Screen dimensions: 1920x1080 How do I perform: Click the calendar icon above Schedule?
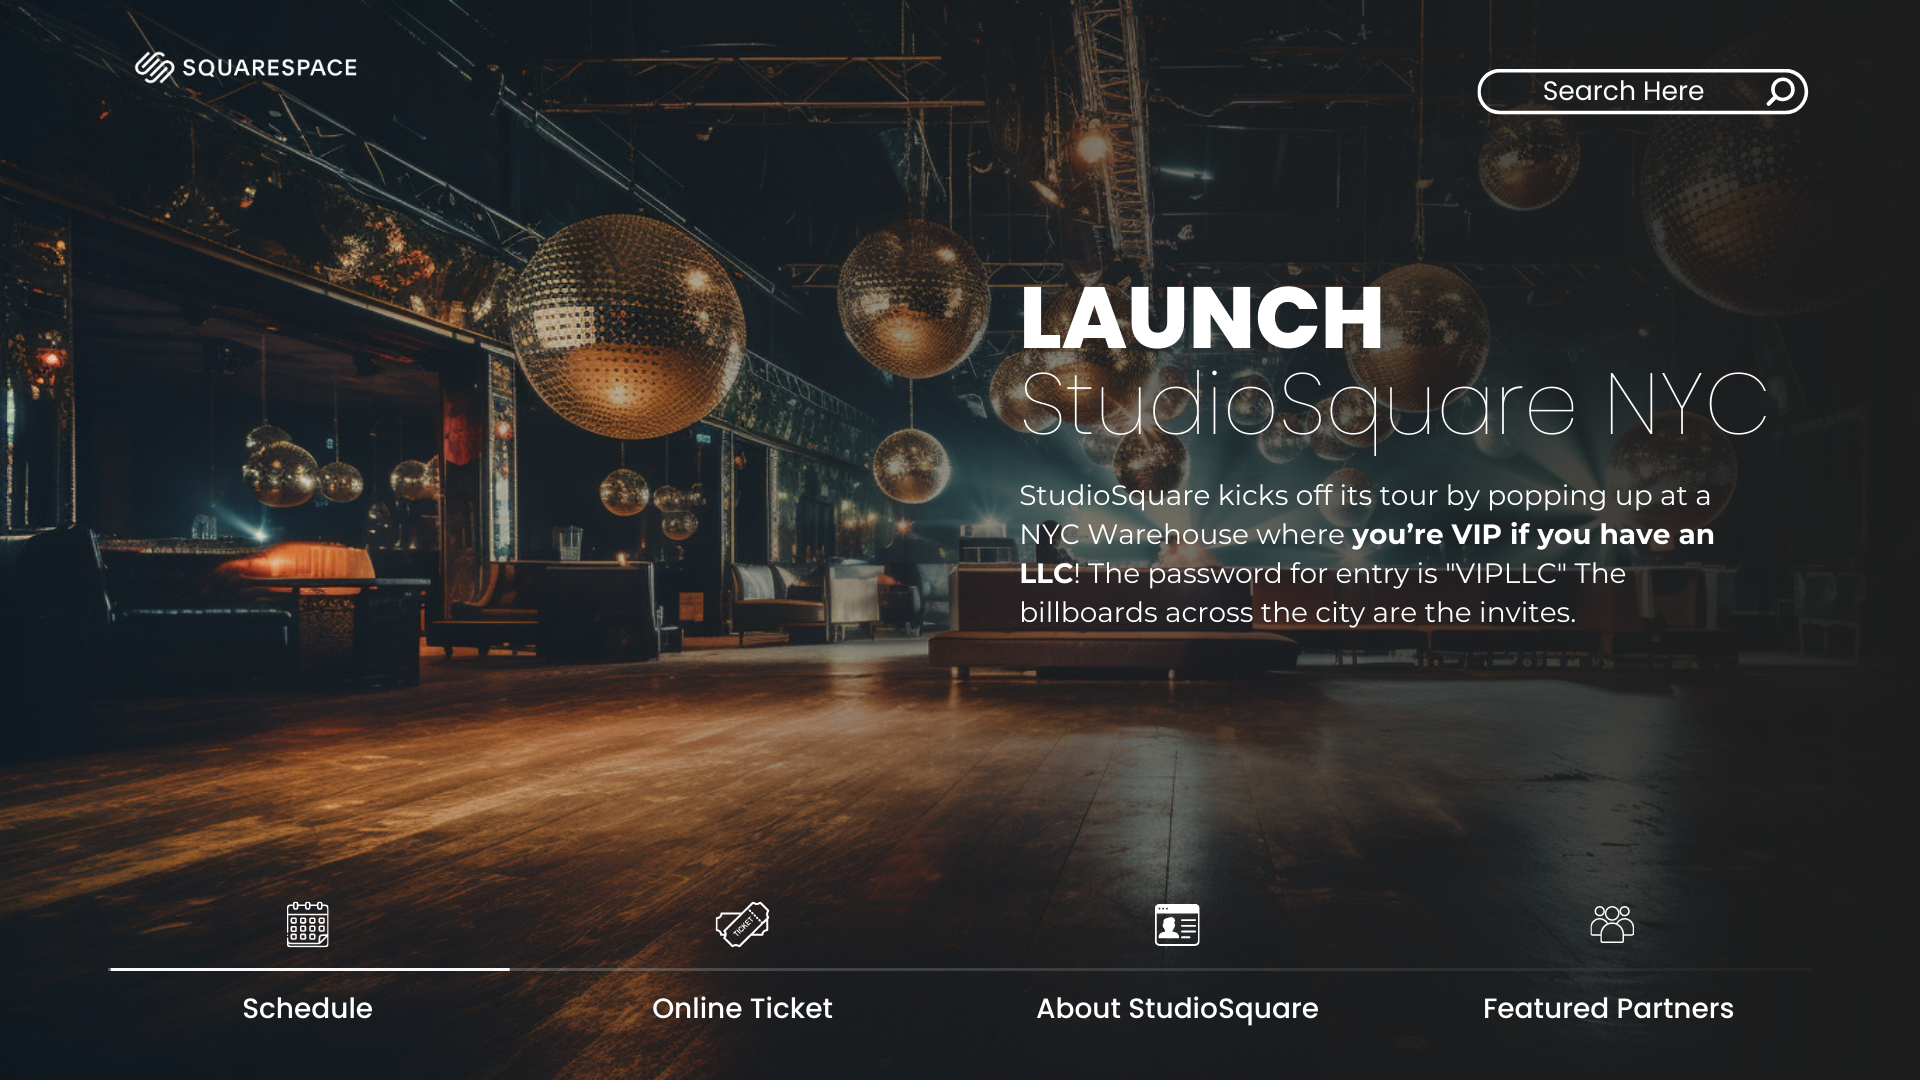pyautogui.click(x=307, y=924)
